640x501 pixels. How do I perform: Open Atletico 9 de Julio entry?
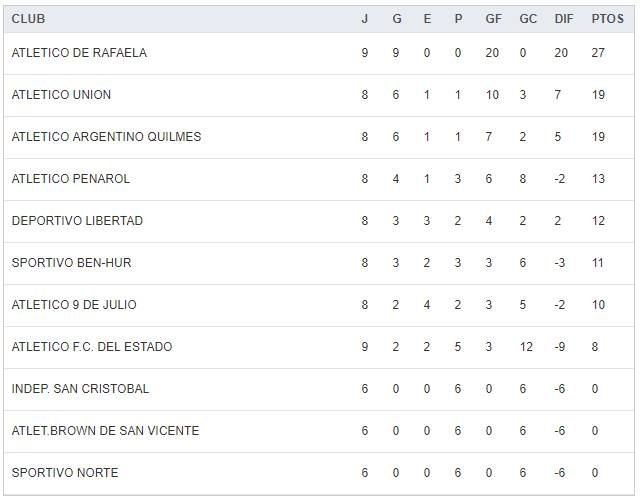click(74, 305)
